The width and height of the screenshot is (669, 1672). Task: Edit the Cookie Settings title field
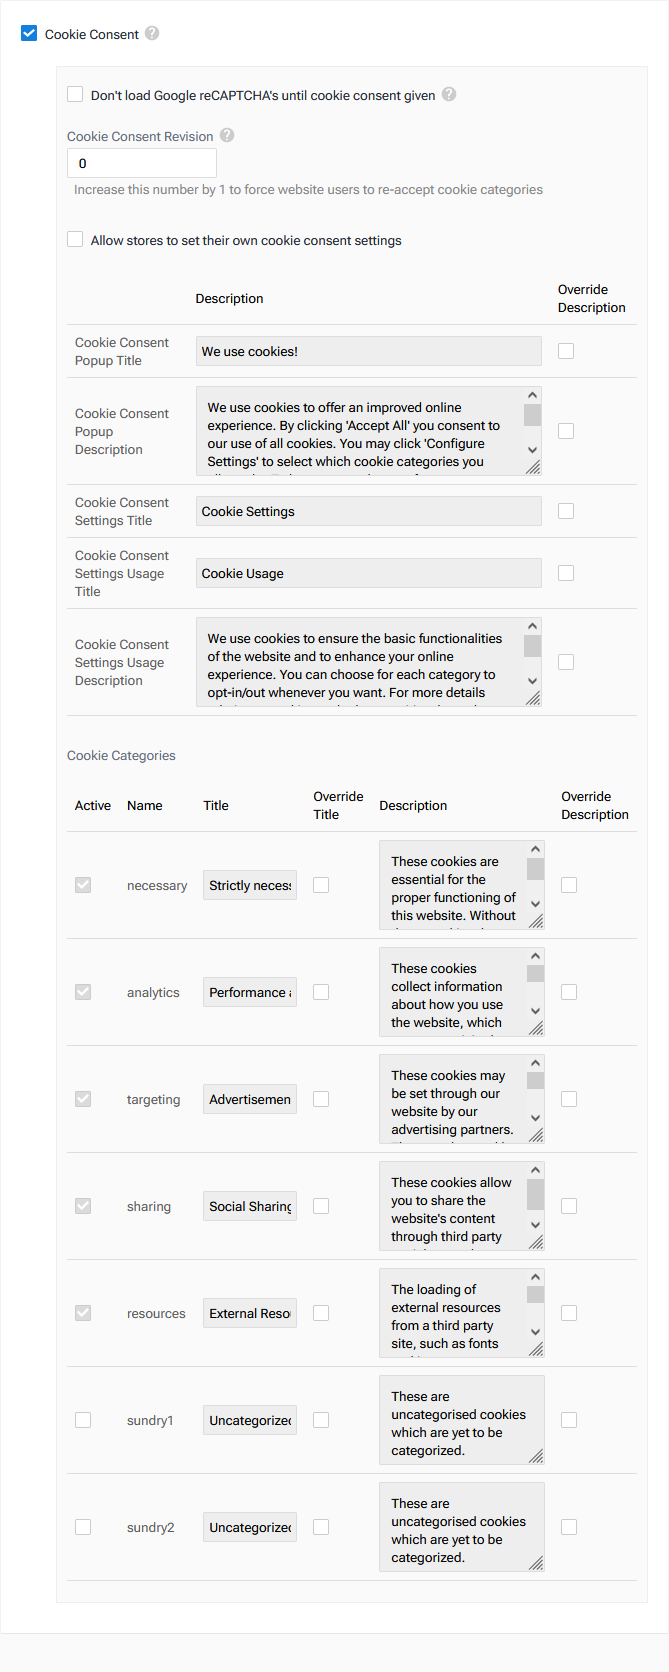tap(367, 510)
